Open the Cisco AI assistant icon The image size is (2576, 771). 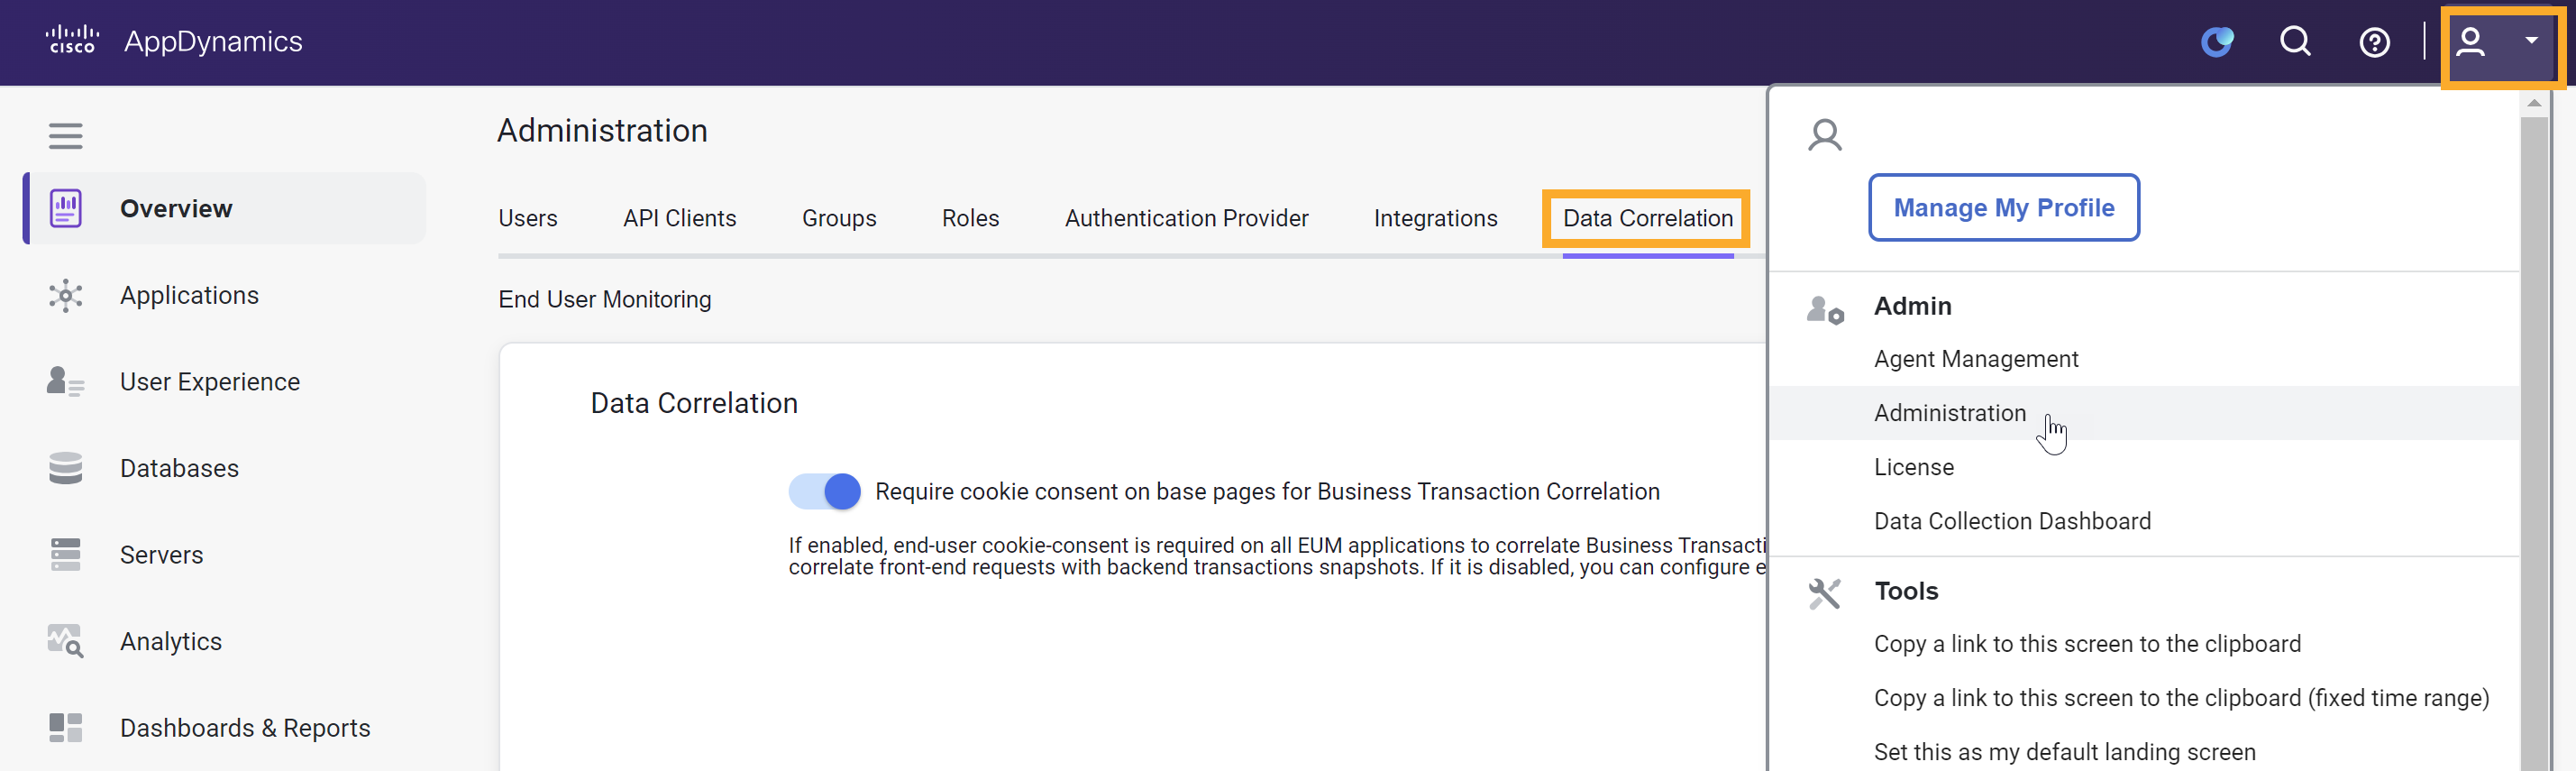2217,42
